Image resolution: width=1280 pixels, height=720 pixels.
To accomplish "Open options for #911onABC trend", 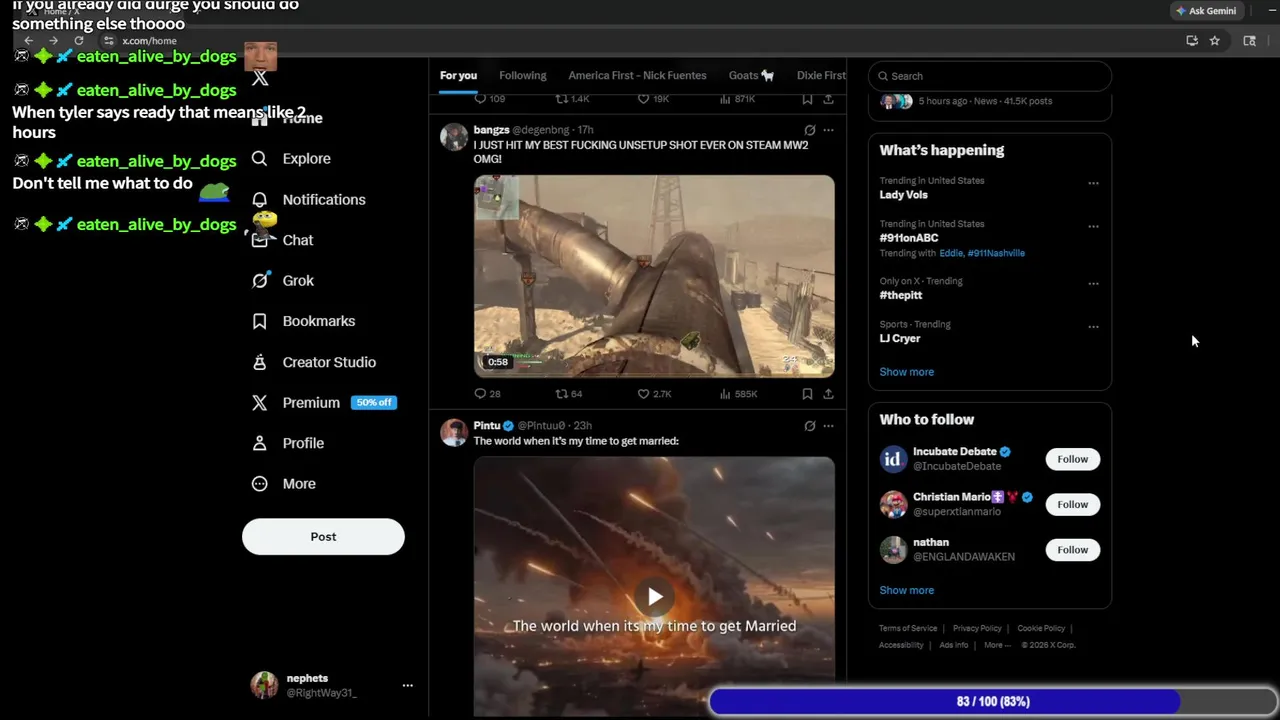I will 1093,226.
